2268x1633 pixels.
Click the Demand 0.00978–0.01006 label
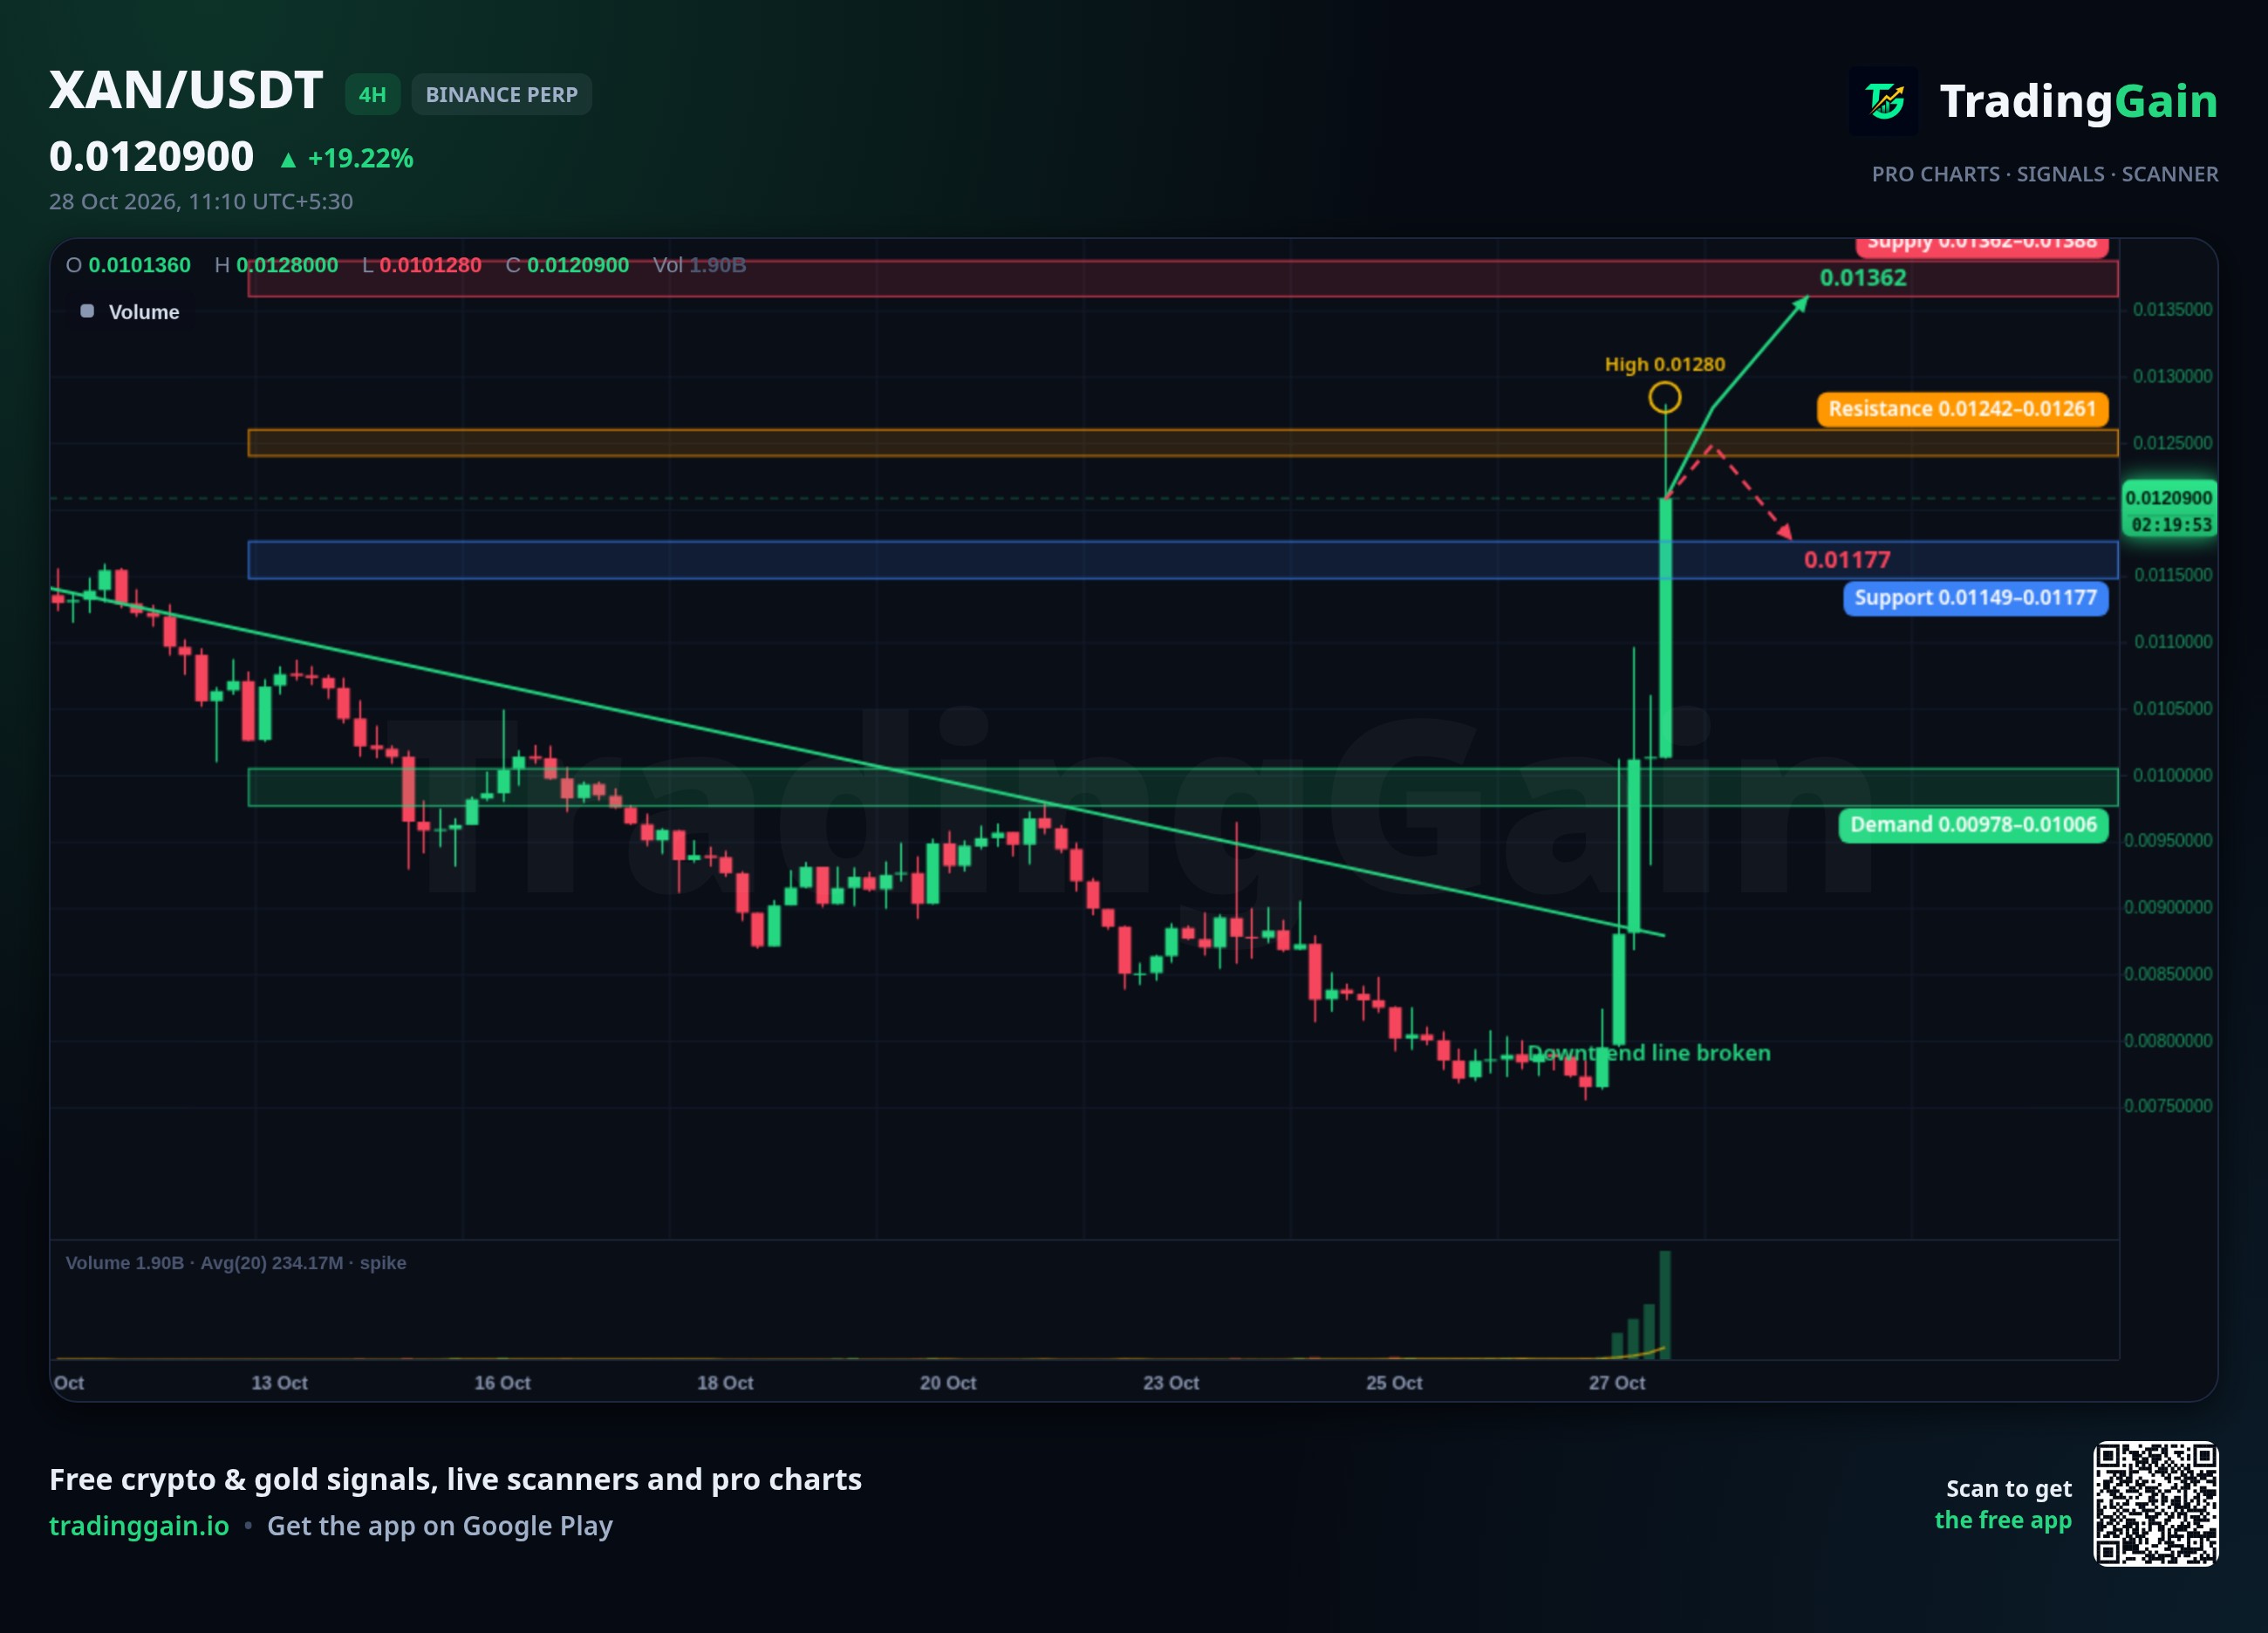[1974, 825]
